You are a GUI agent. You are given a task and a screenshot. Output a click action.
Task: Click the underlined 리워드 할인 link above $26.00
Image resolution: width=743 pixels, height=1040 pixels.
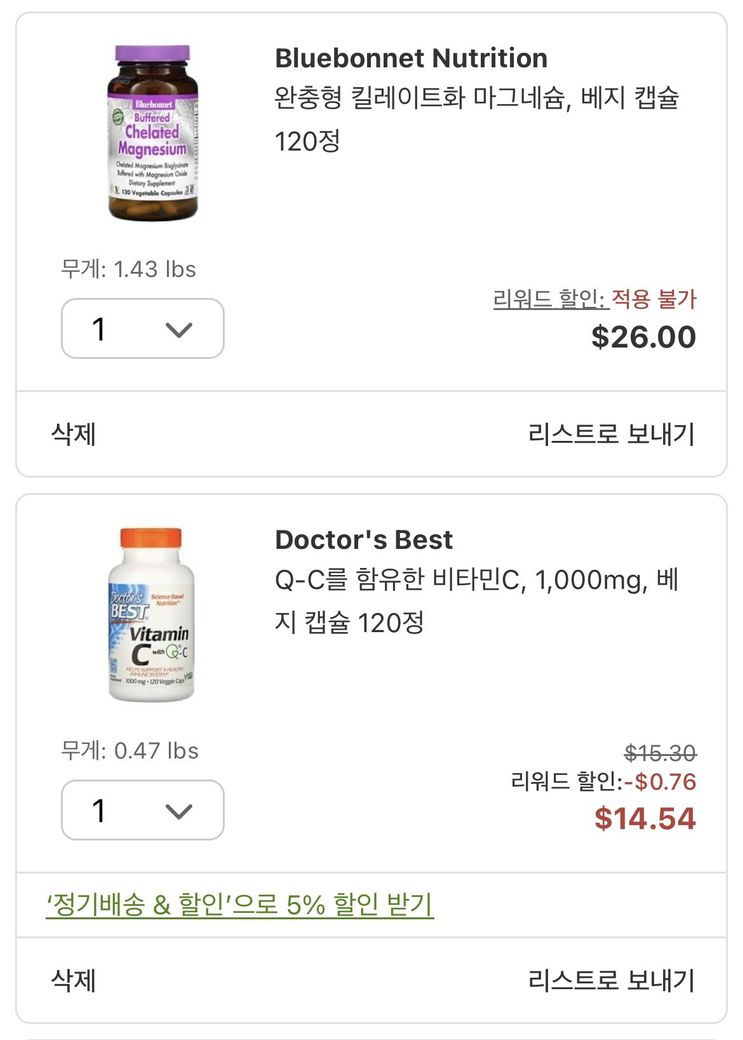tap(550, 299)
